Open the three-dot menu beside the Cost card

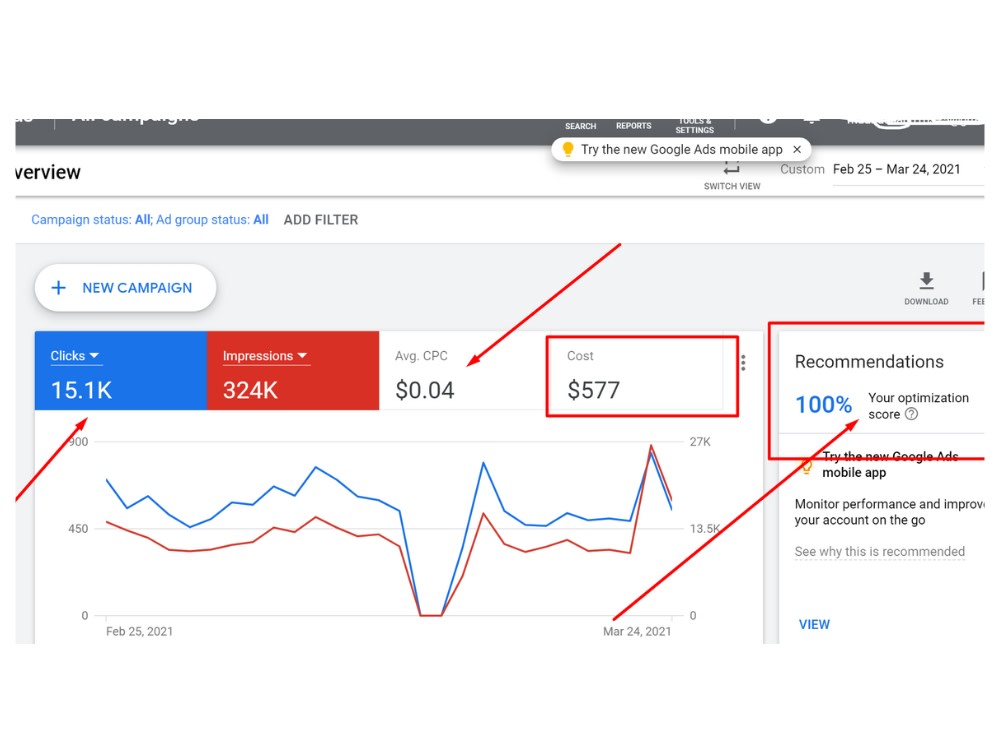pyautogui.click(x=745, y=363)
